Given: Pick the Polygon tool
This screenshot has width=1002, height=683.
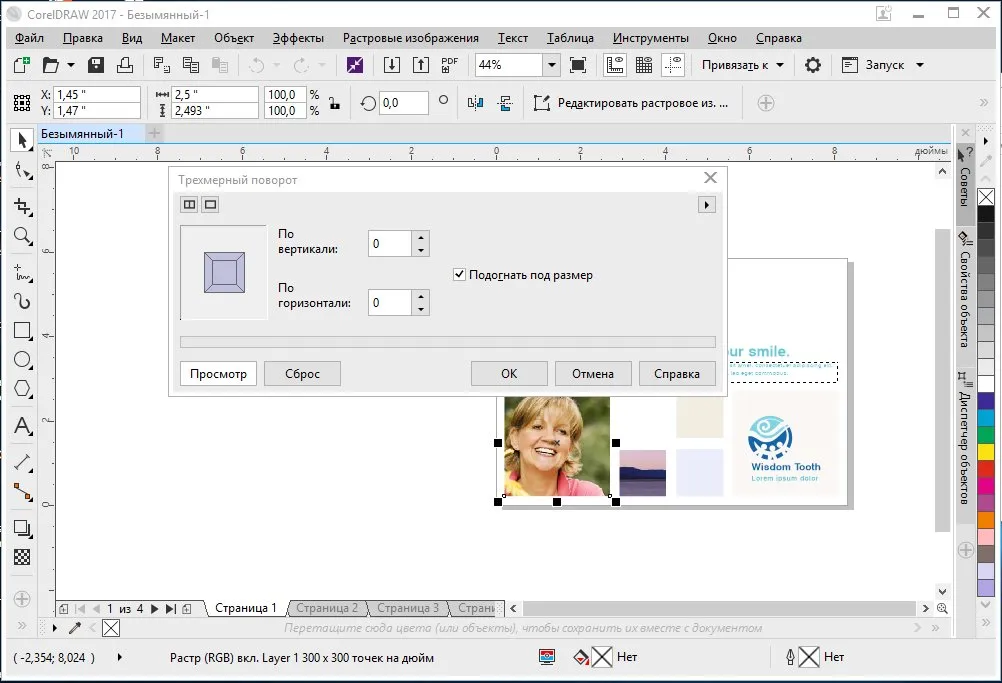Looking at the screenshot, I should pyautogui.click(x=22, y=388).
